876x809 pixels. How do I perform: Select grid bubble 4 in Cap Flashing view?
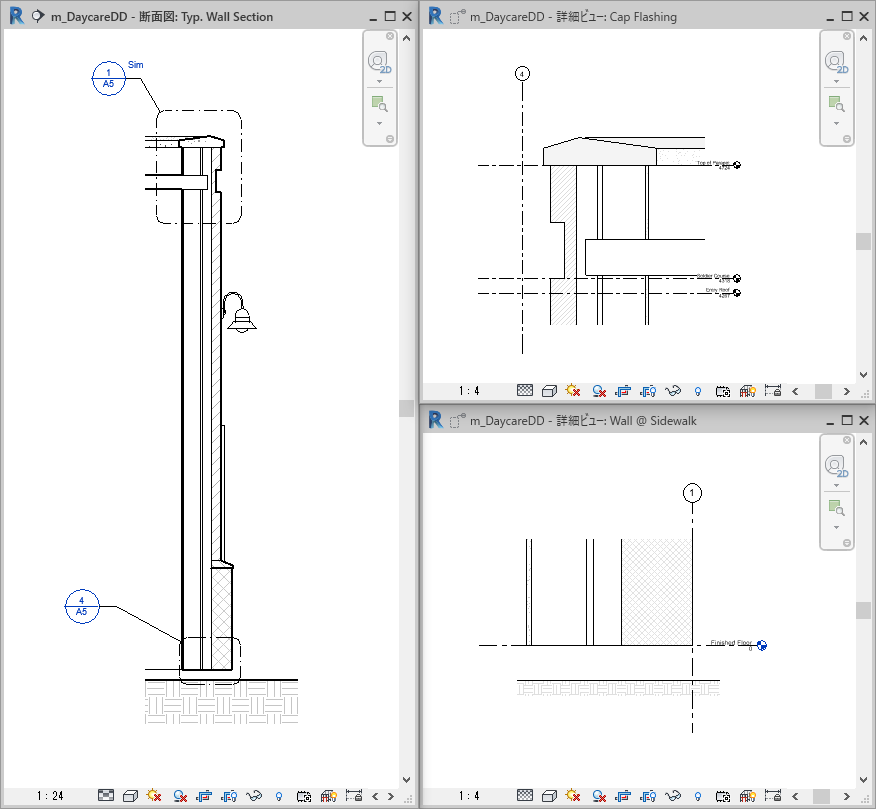point(522,74)
